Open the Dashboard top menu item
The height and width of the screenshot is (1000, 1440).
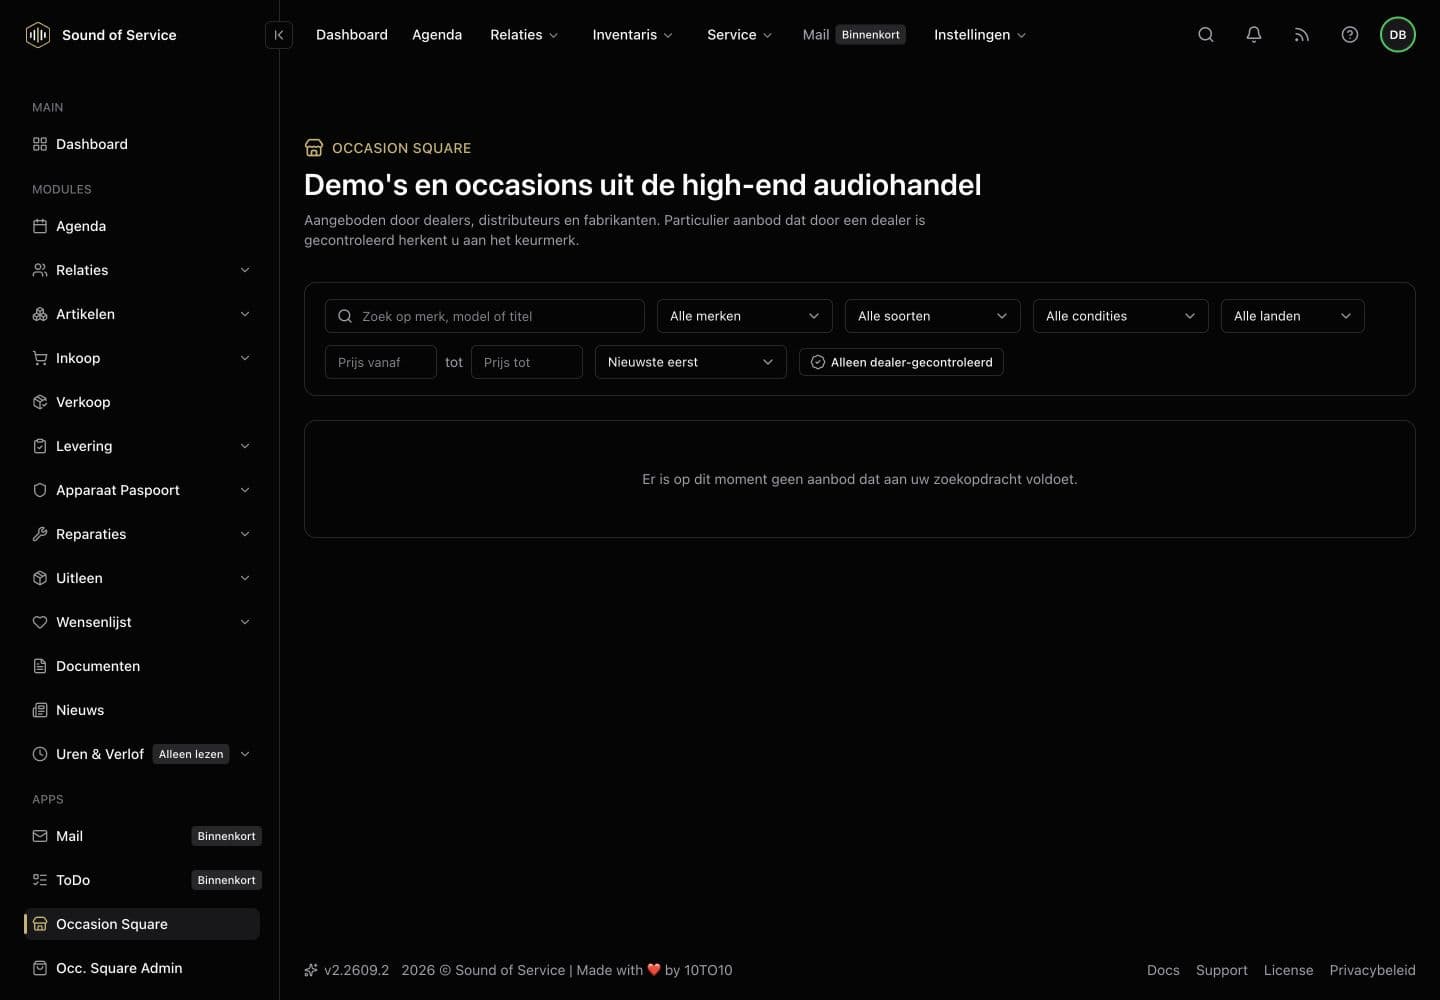tap(352, 35)
